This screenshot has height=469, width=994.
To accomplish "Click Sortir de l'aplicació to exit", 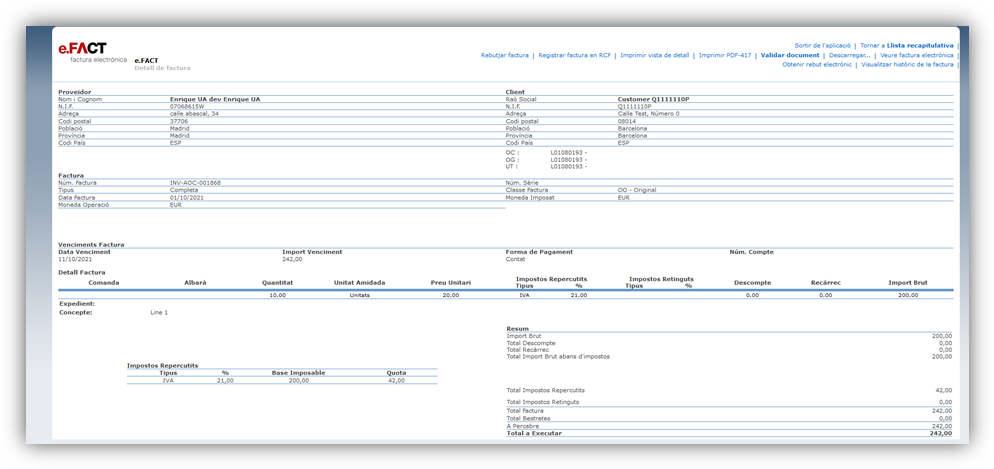I will click(822, 45).
